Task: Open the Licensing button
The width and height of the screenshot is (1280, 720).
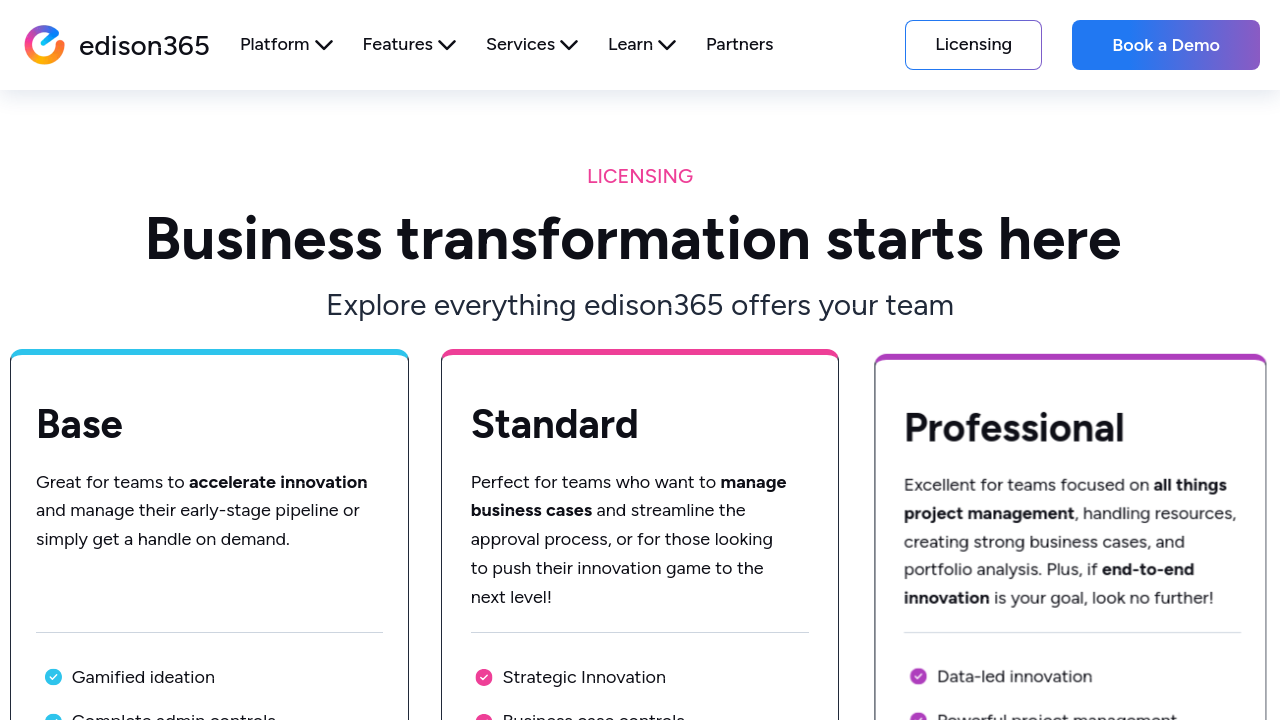Action: click(x=973, y=45)
